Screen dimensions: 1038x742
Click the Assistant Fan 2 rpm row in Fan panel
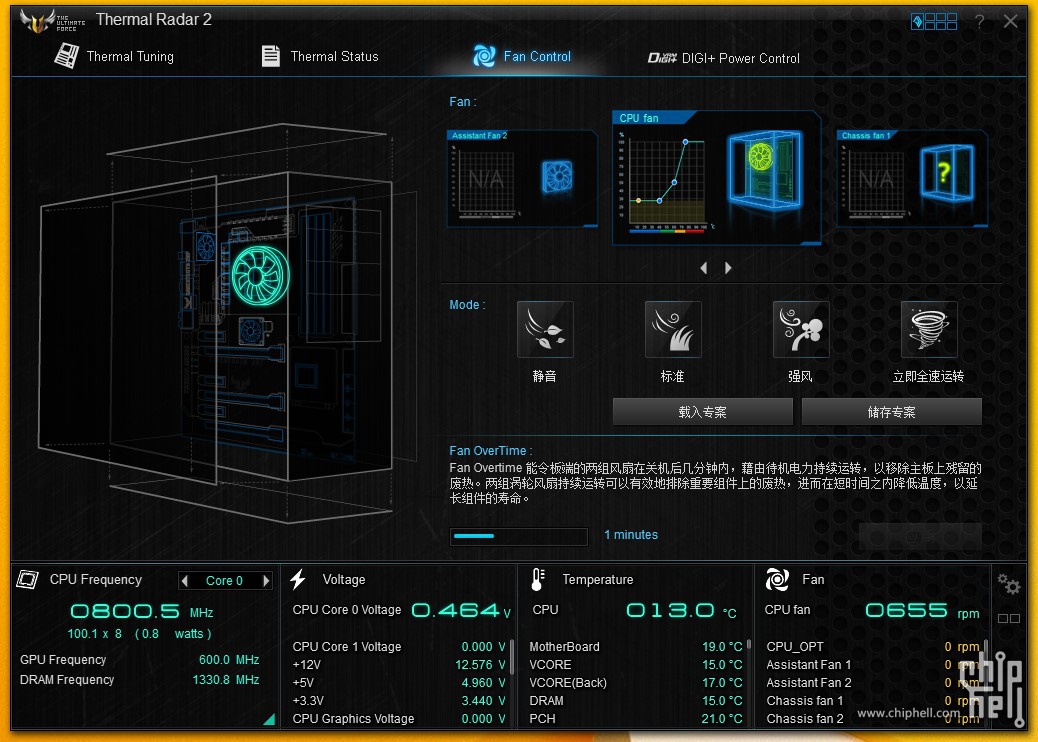click(x=873, y=682)
